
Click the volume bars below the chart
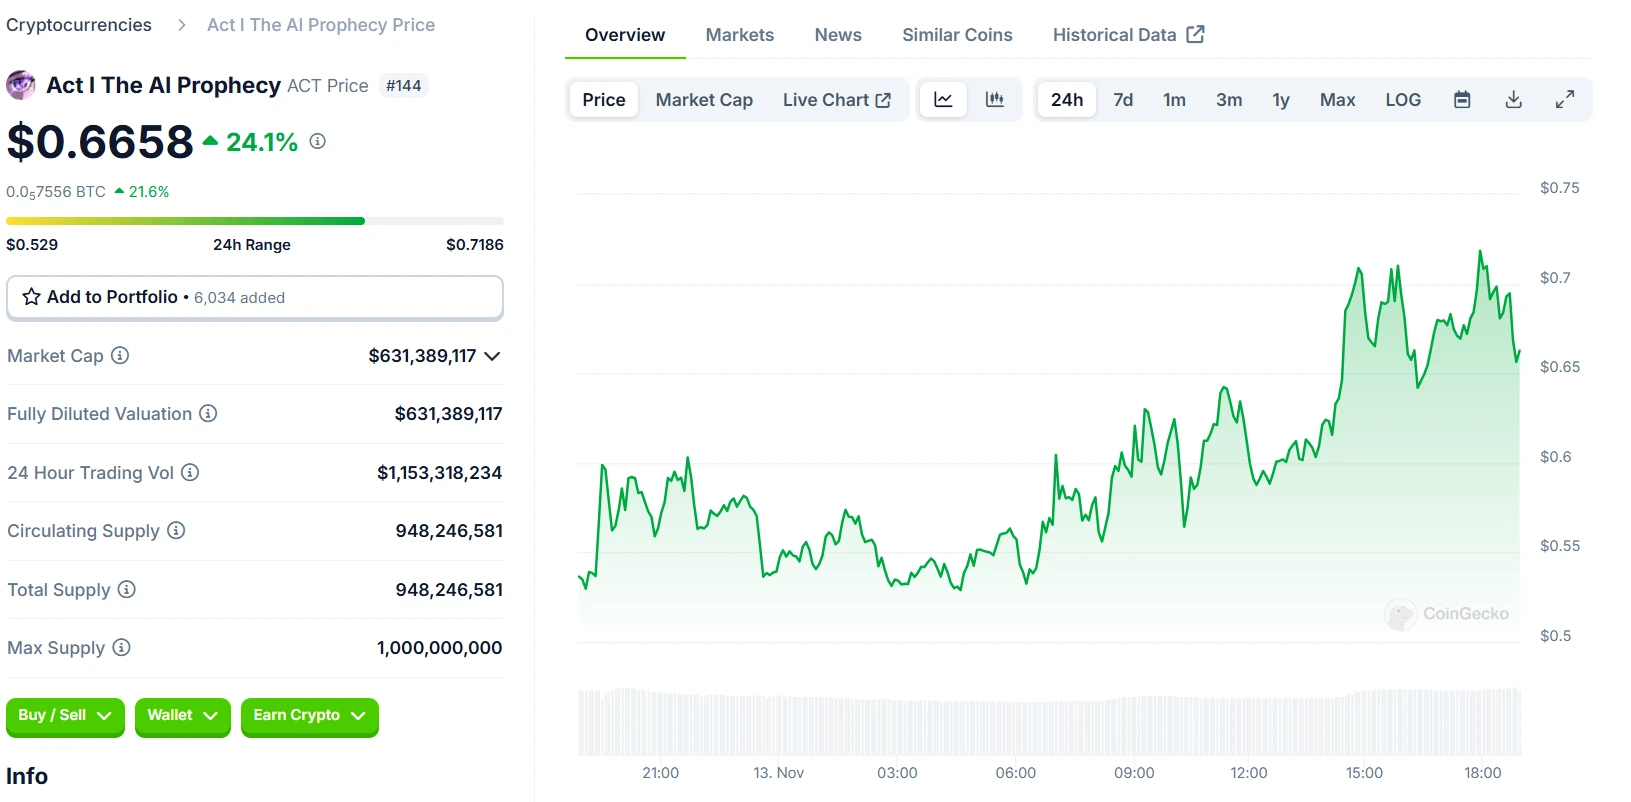[1050, 721]
